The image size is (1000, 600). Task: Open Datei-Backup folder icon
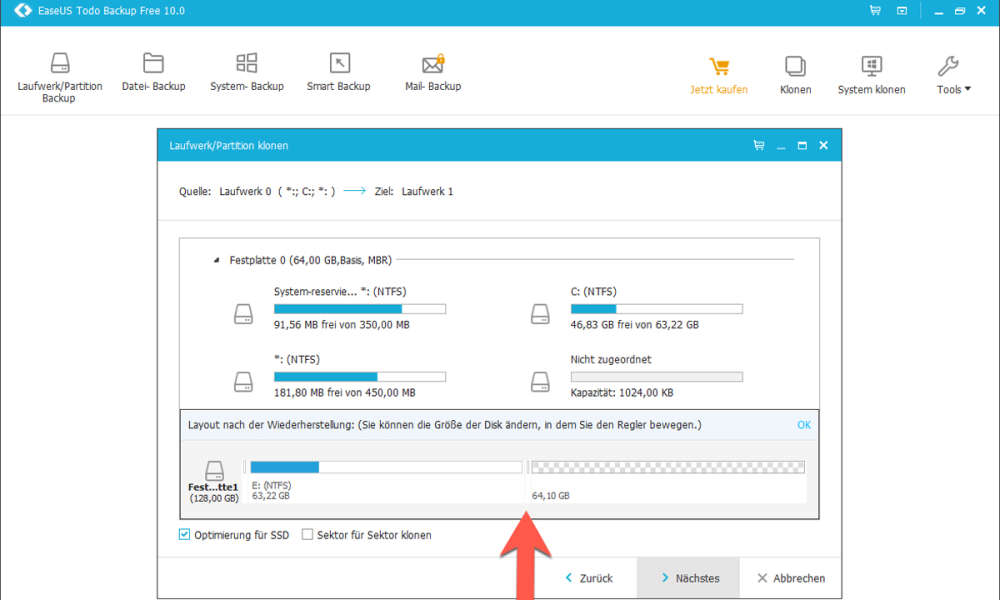pyautogui.click(x=153, y=63)
